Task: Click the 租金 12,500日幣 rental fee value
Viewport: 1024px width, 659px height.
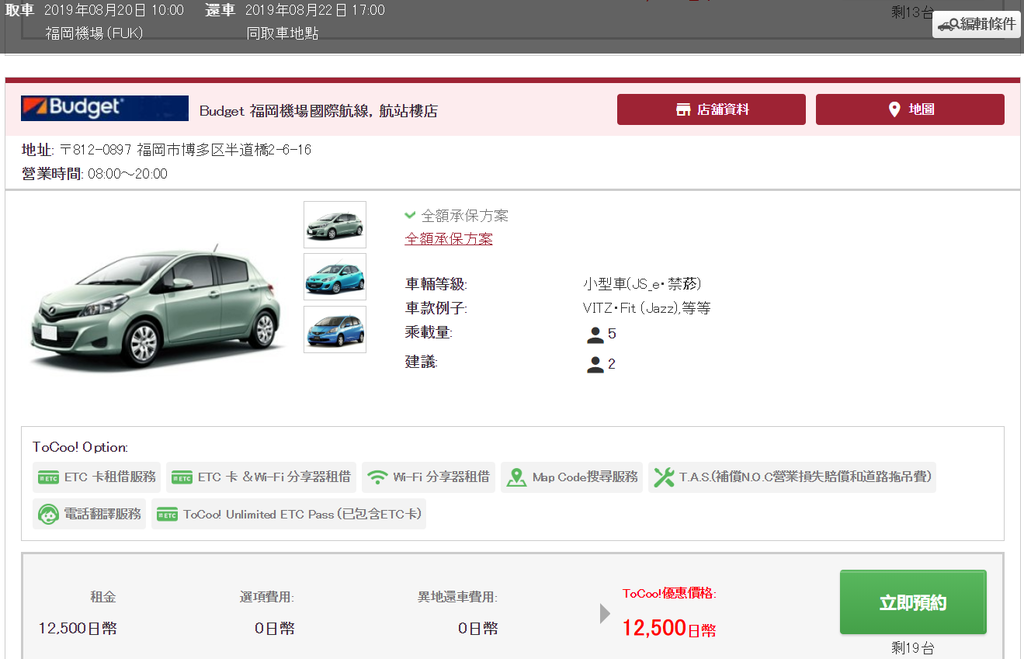Action: tap(78, 628)
